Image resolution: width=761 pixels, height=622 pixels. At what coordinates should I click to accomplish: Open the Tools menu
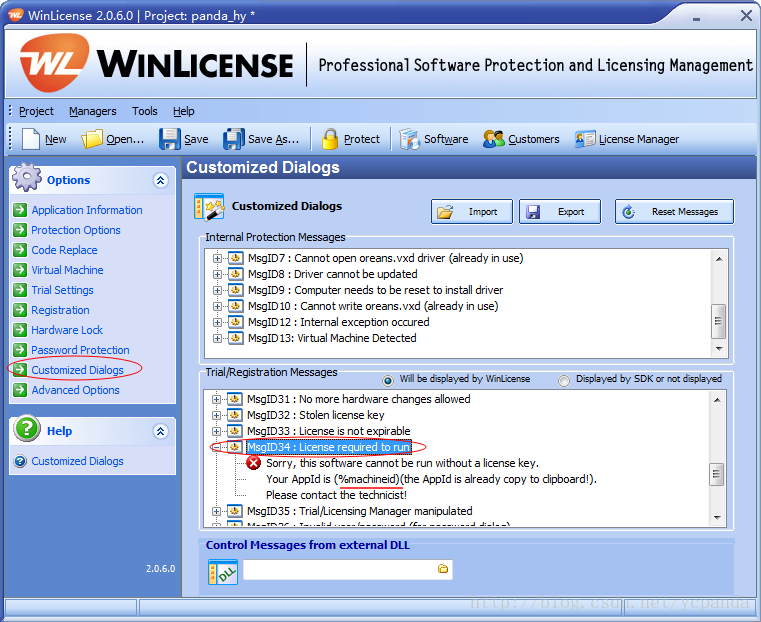[145, 111]
